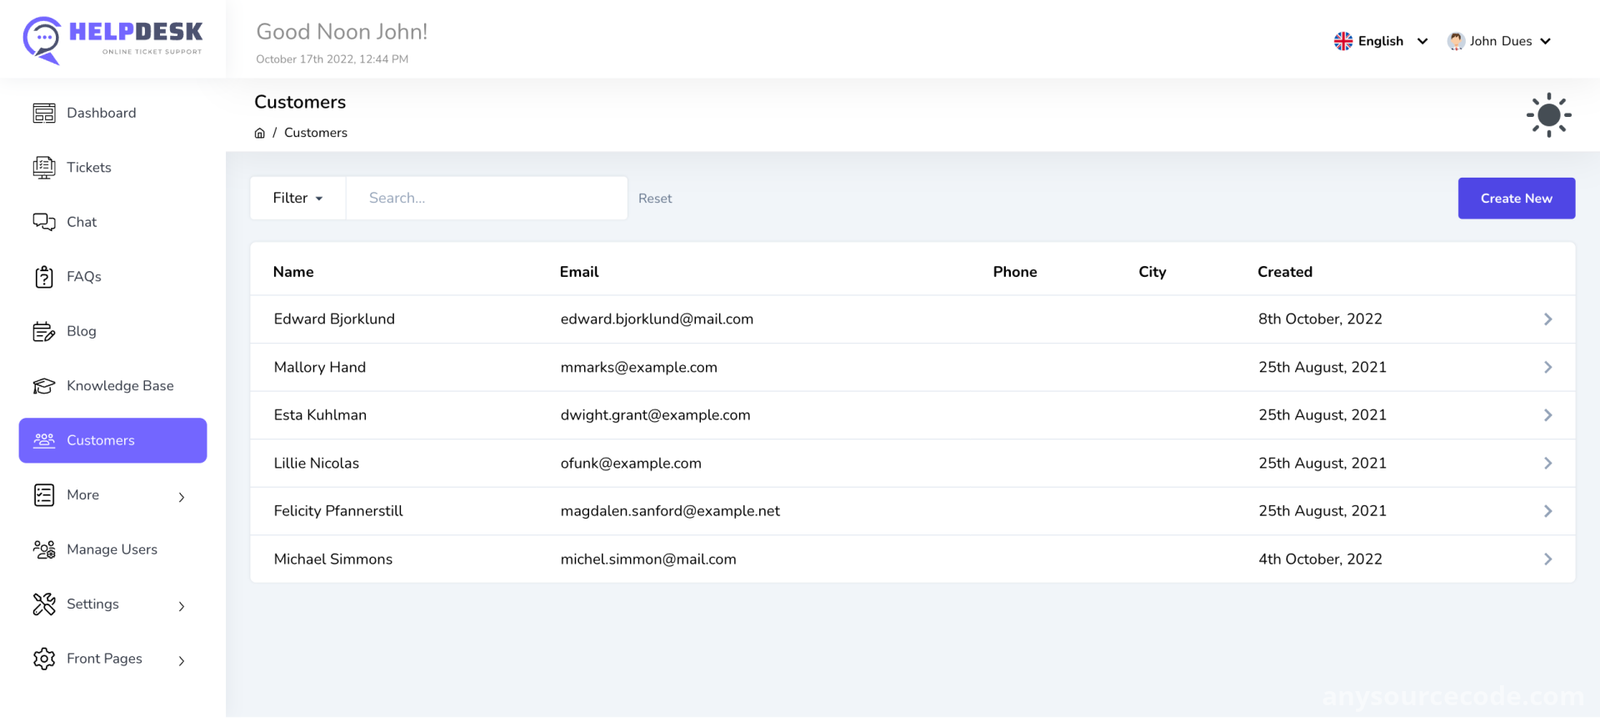Open Lillie Nicolas row chevron
Image resolution: width=1600 pixels, height=718 pixels.
(x=1548, y=463)
